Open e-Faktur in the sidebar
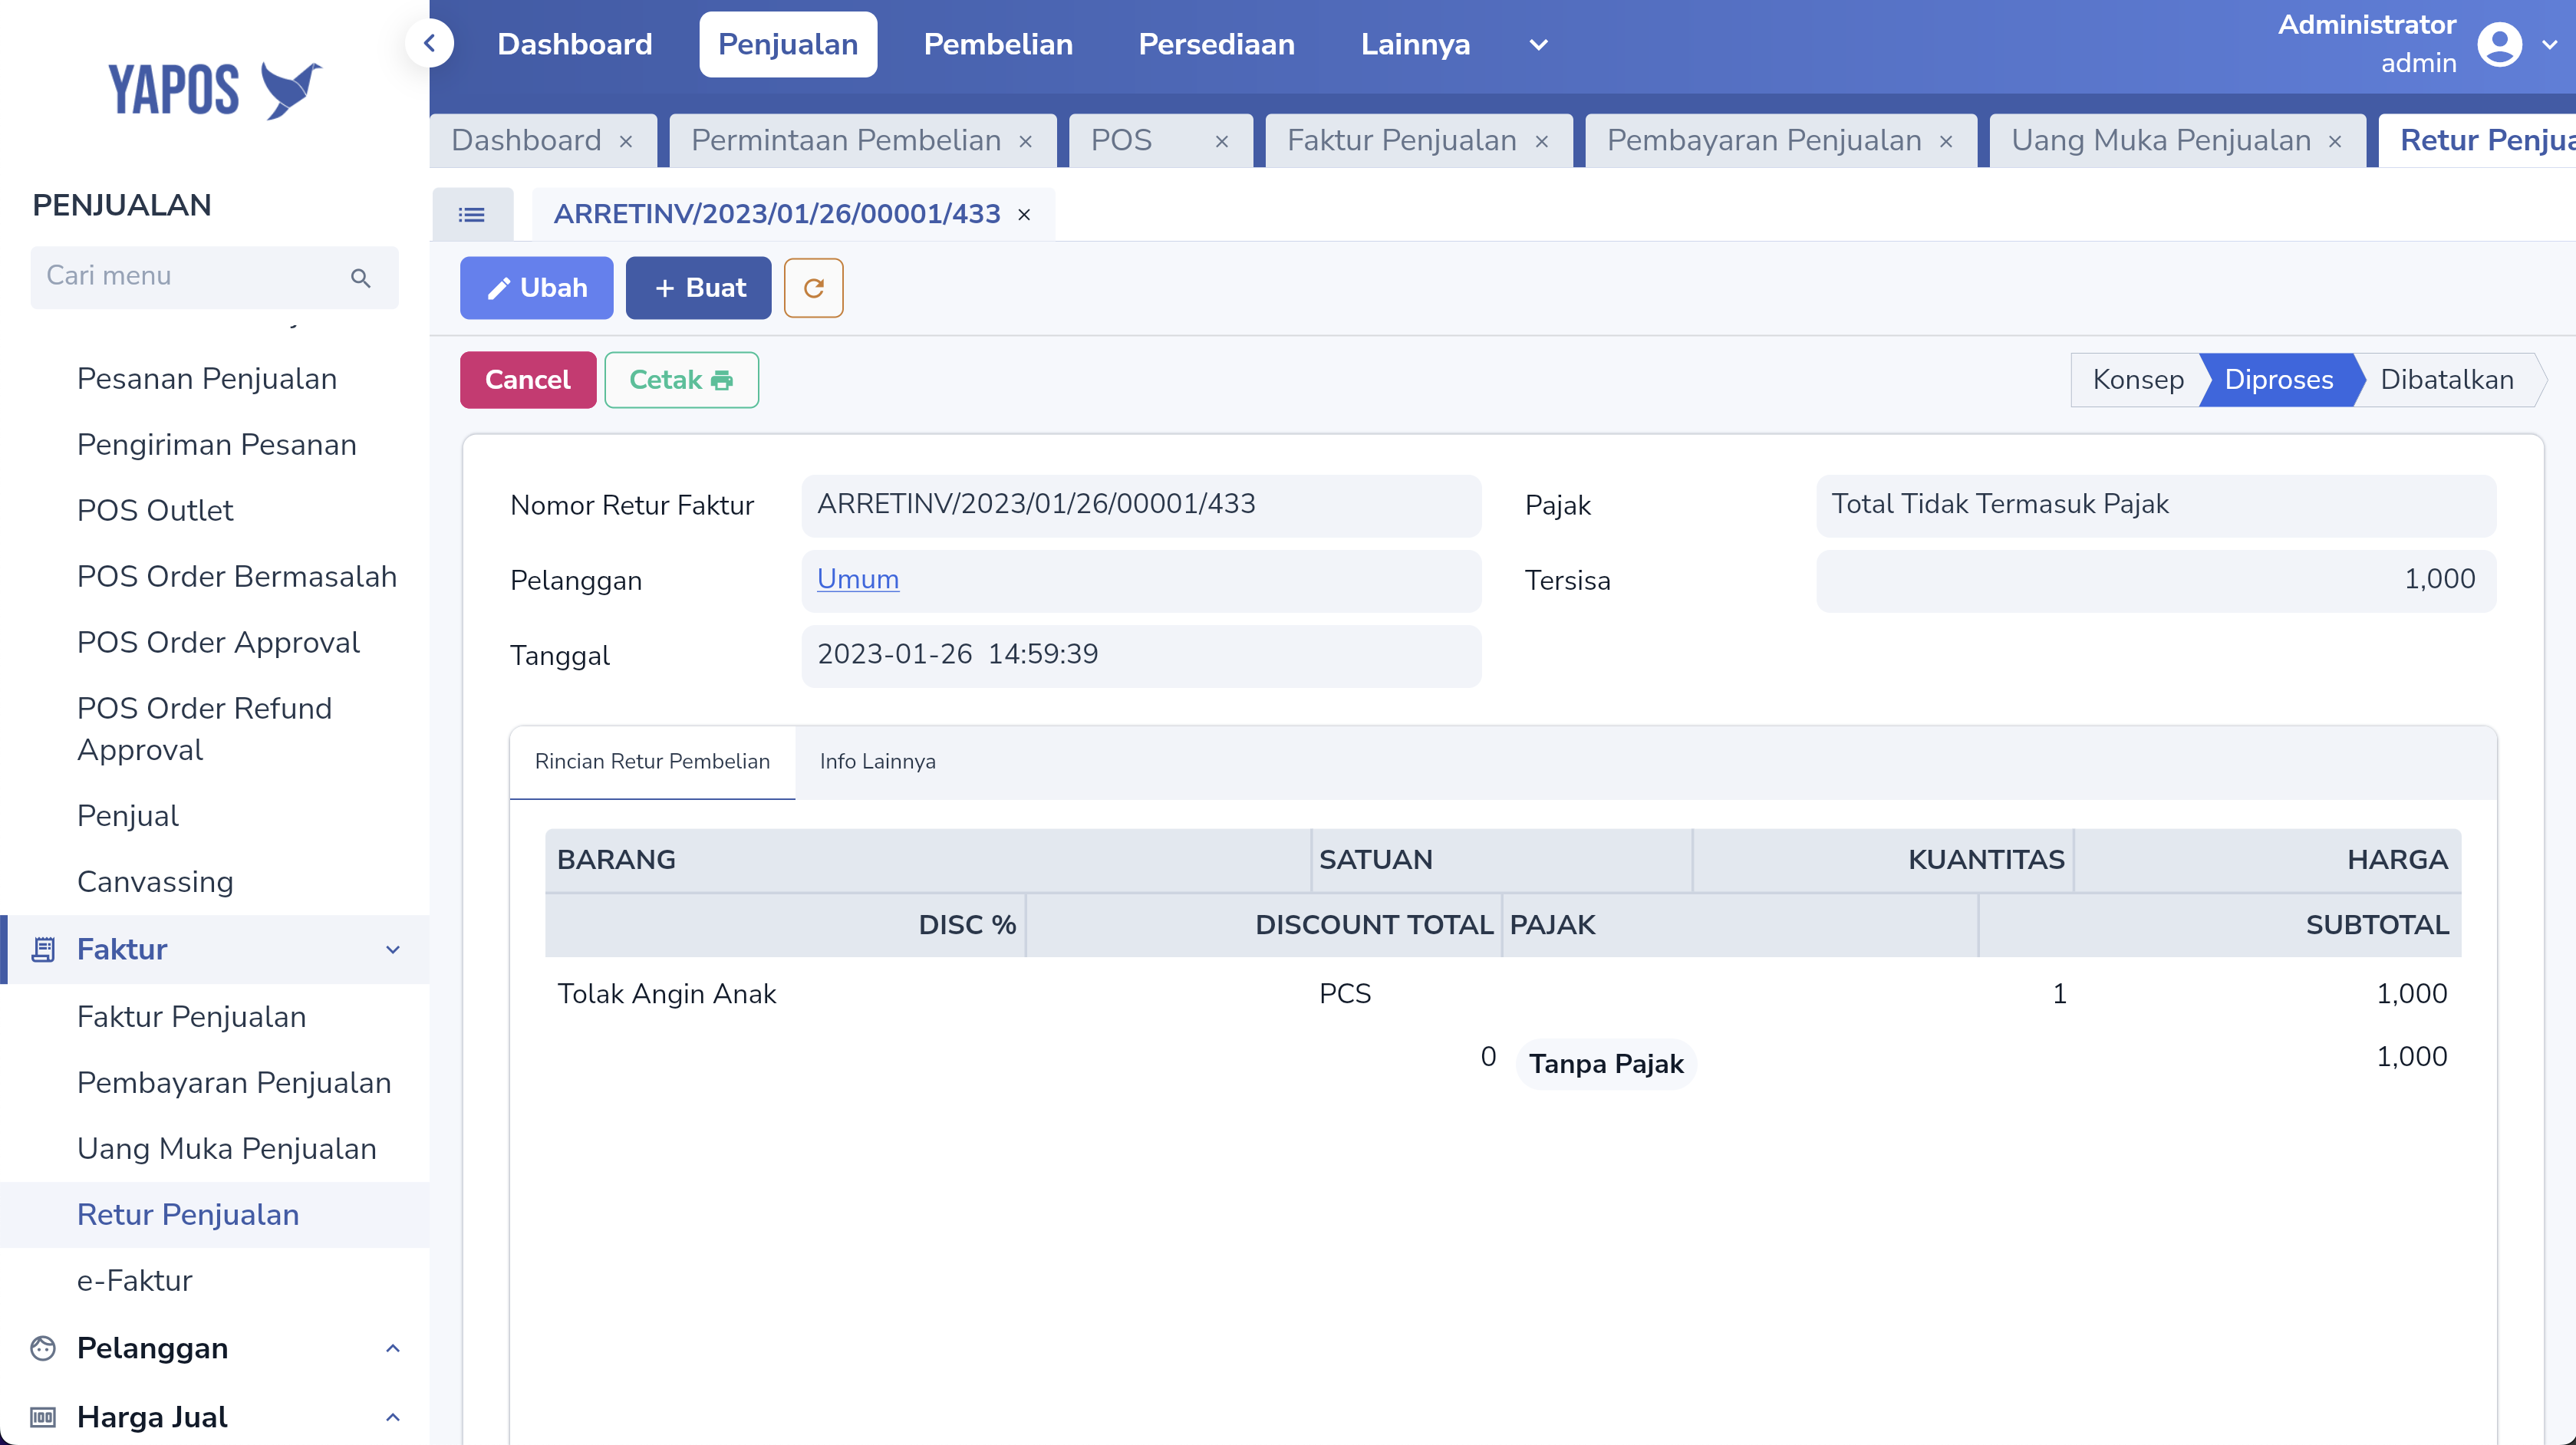The image size is (2576, 1445). tap(135, 1281)
